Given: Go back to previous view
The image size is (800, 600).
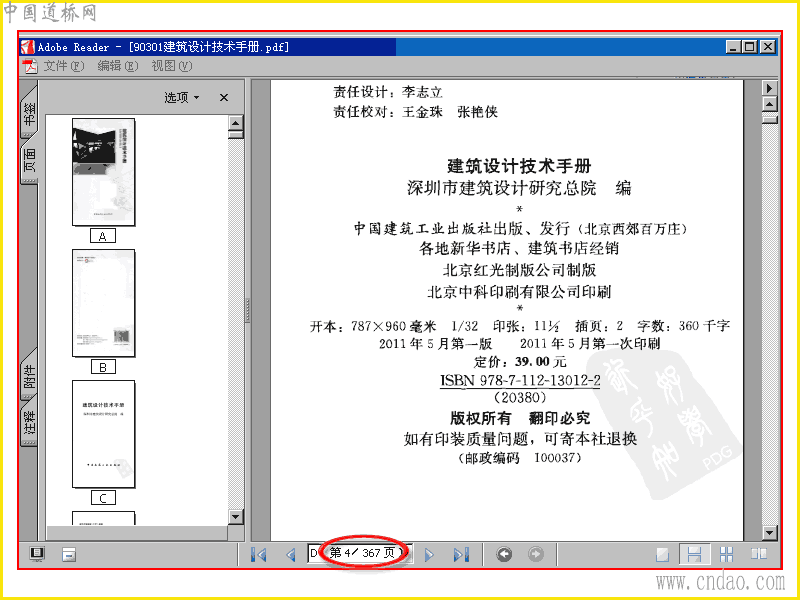Looking at the screenshot, I should coord(504,554).
